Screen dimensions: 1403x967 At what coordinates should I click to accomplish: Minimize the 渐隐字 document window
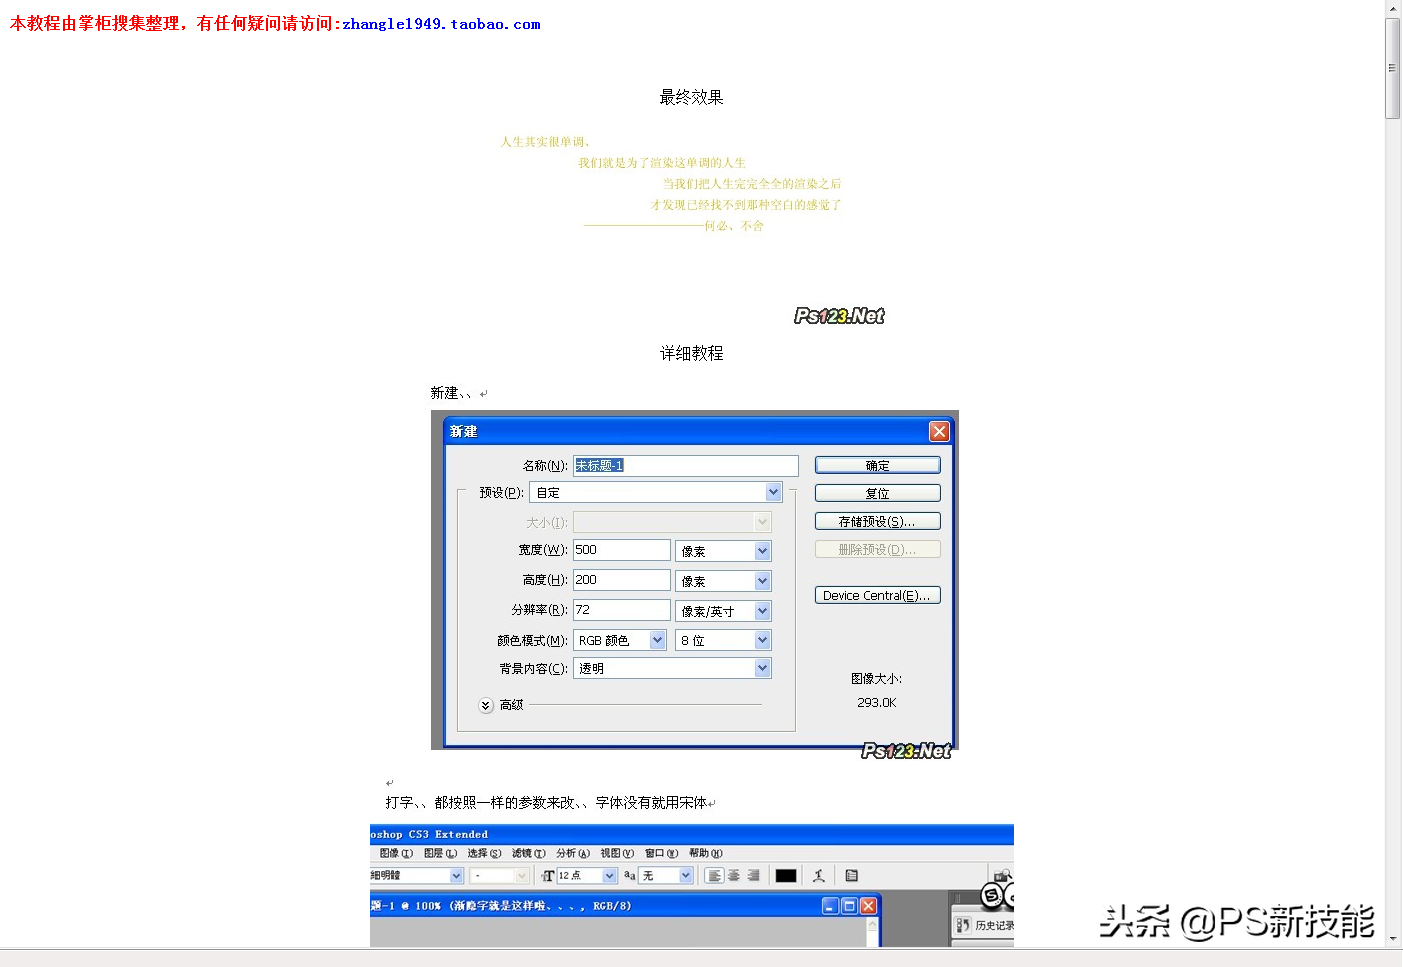point(830,906)
